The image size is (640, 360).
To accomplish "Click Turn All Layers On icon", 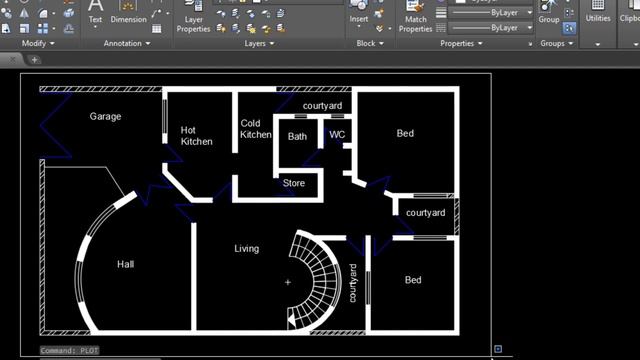I will [221, 28].
